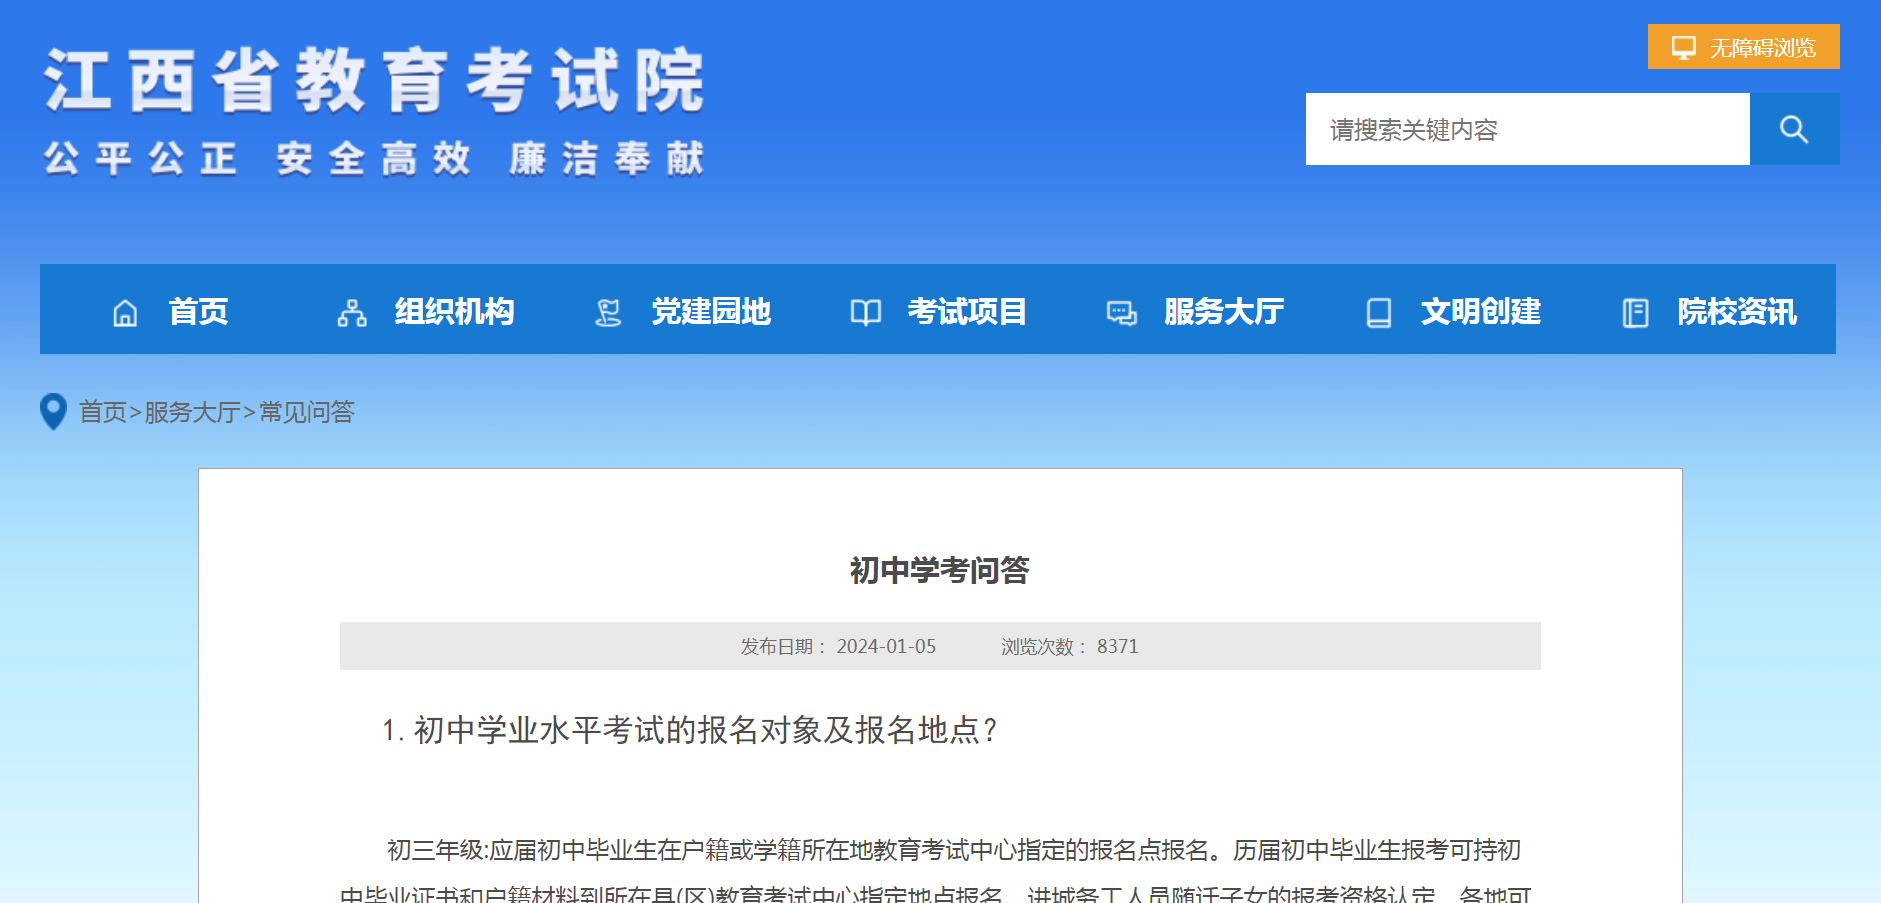Open the 院校资讯 navigation item
The width and height of the screenshot is (1881, 903).
[x=1737, y=311]
